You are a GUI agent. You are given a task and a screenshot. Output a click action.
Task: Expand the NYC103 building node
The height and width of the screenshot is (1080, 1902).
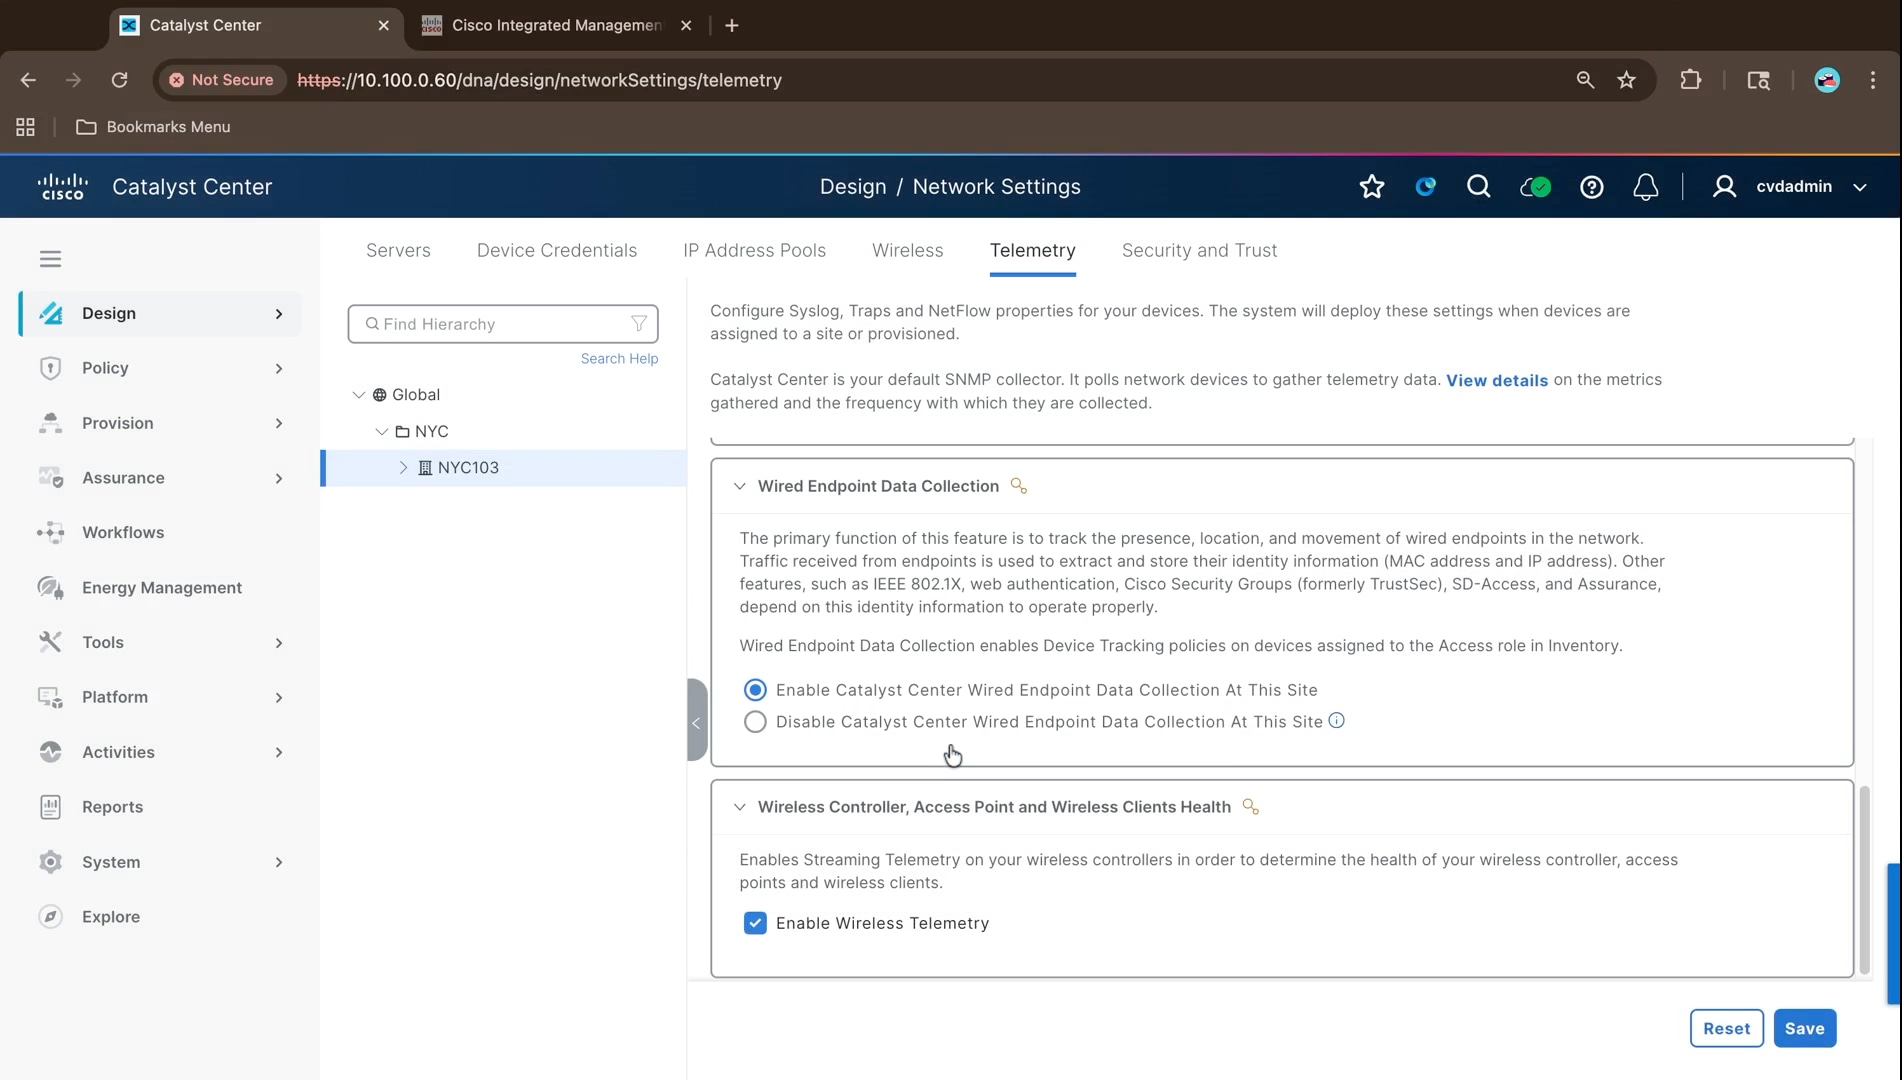404,468
